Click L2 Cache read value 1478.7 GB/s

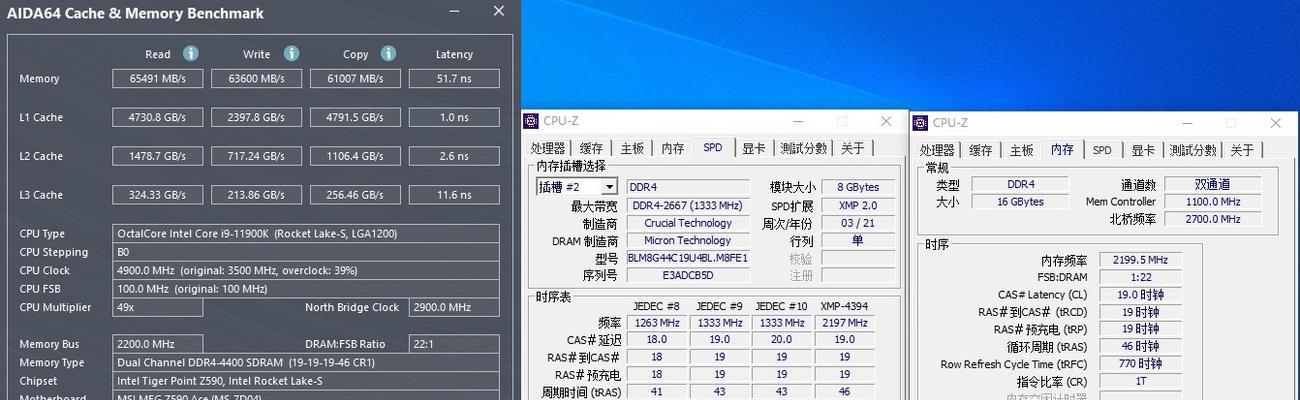[x=157, y=156]
